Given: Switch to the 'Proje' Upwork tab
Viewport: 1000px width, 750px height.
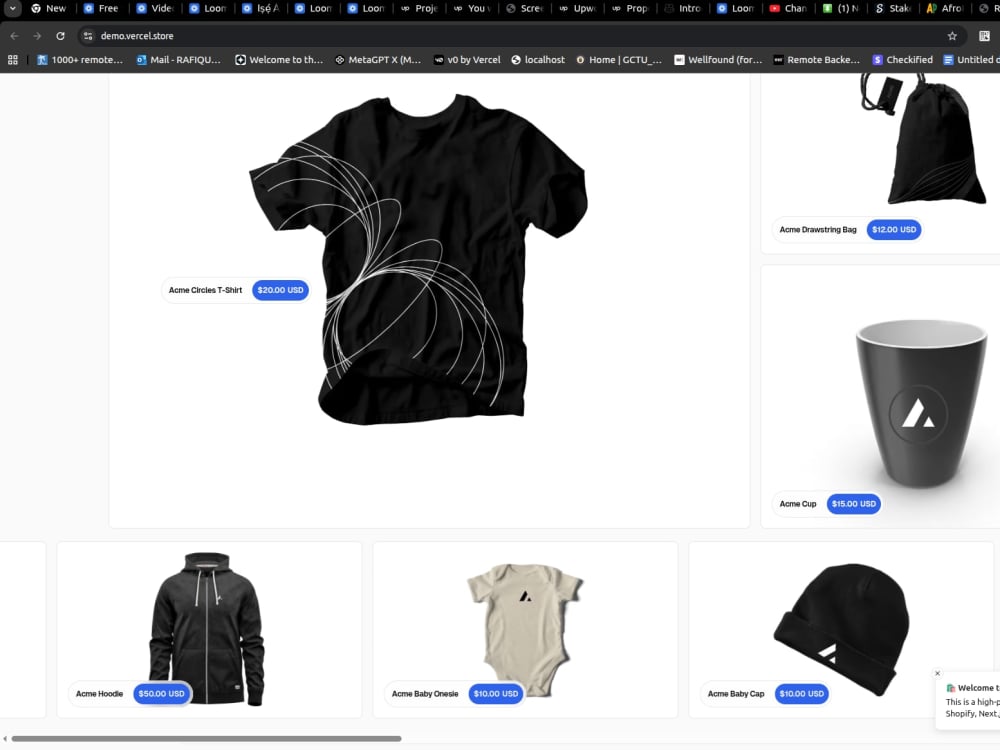Looking at the screenshot, I should 419,8.
